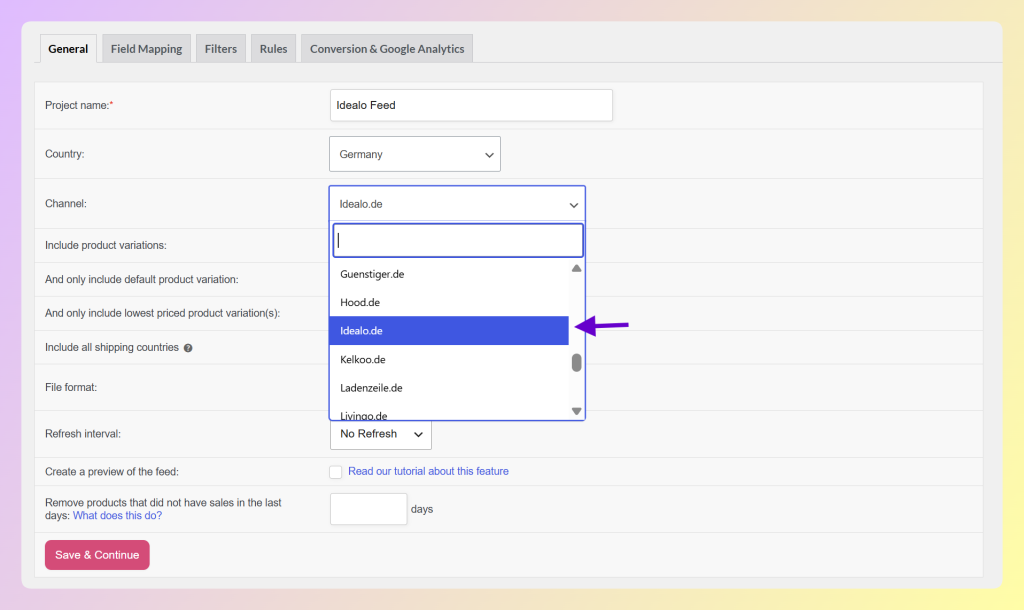The height and width of the screenshot is (610, 1024).
Task: Click the days input field
Action: 368,509
